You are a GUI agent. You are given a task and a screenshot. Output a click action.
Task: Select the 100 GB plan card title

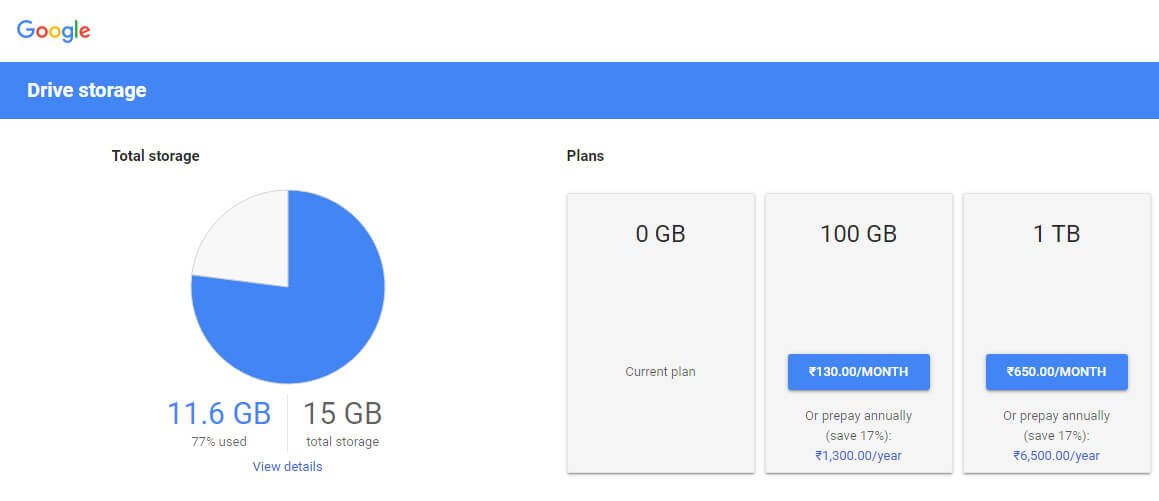pos(858,235)
